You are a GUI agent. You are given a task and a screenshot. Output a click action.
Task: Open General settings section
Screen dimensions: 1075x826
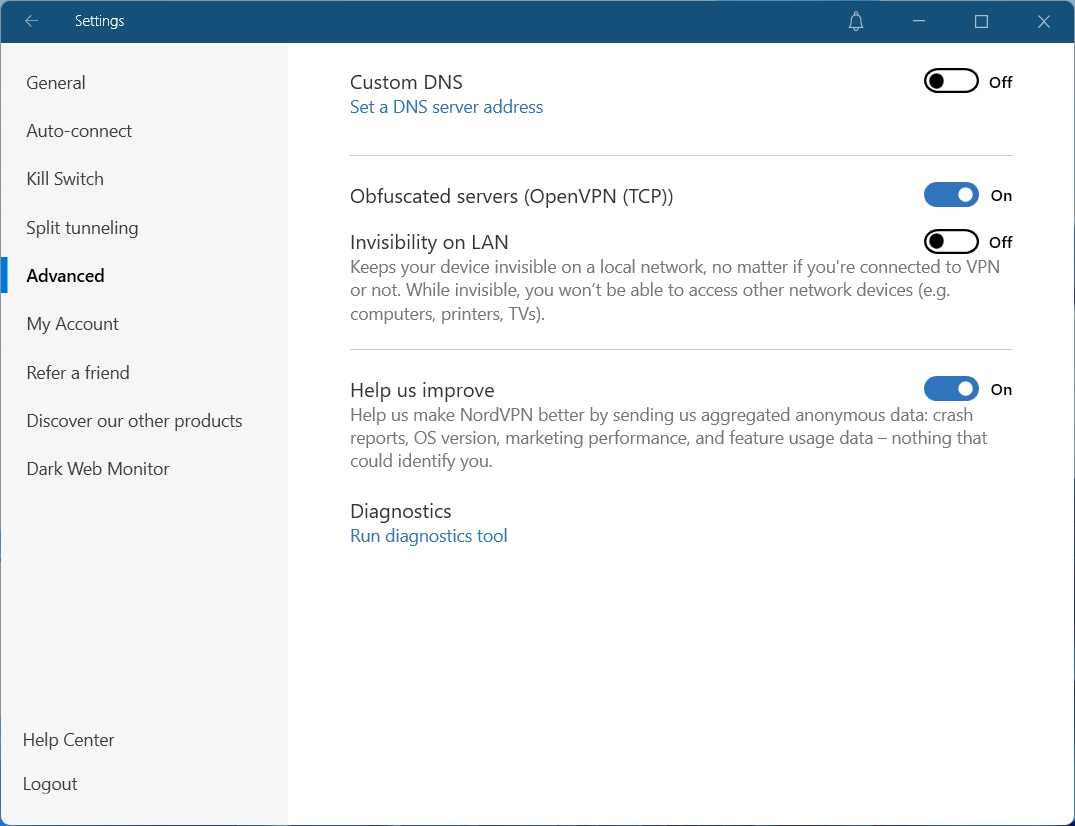56,83
